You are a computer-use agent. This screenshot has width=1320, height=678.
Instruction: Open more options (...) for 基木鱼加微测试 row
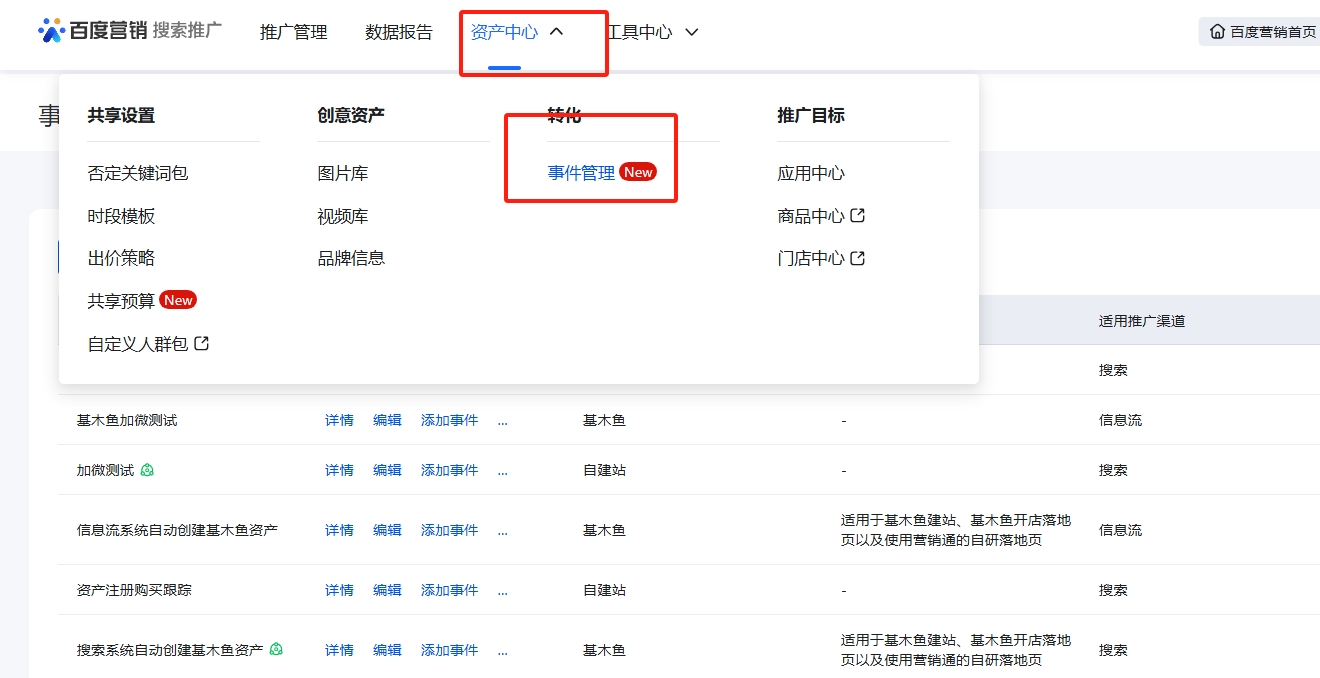coord(502,421)
